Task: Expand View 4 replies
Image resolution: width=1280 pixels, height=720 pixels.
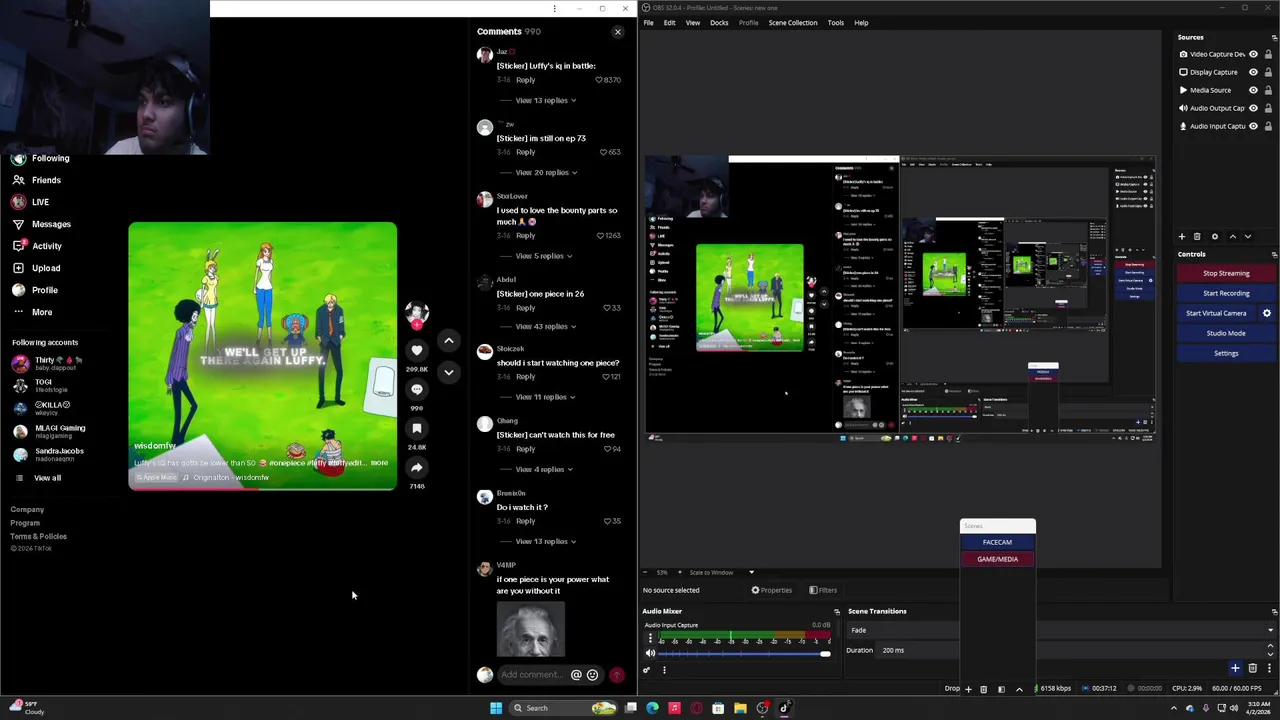Action: [x=544, y=469]
